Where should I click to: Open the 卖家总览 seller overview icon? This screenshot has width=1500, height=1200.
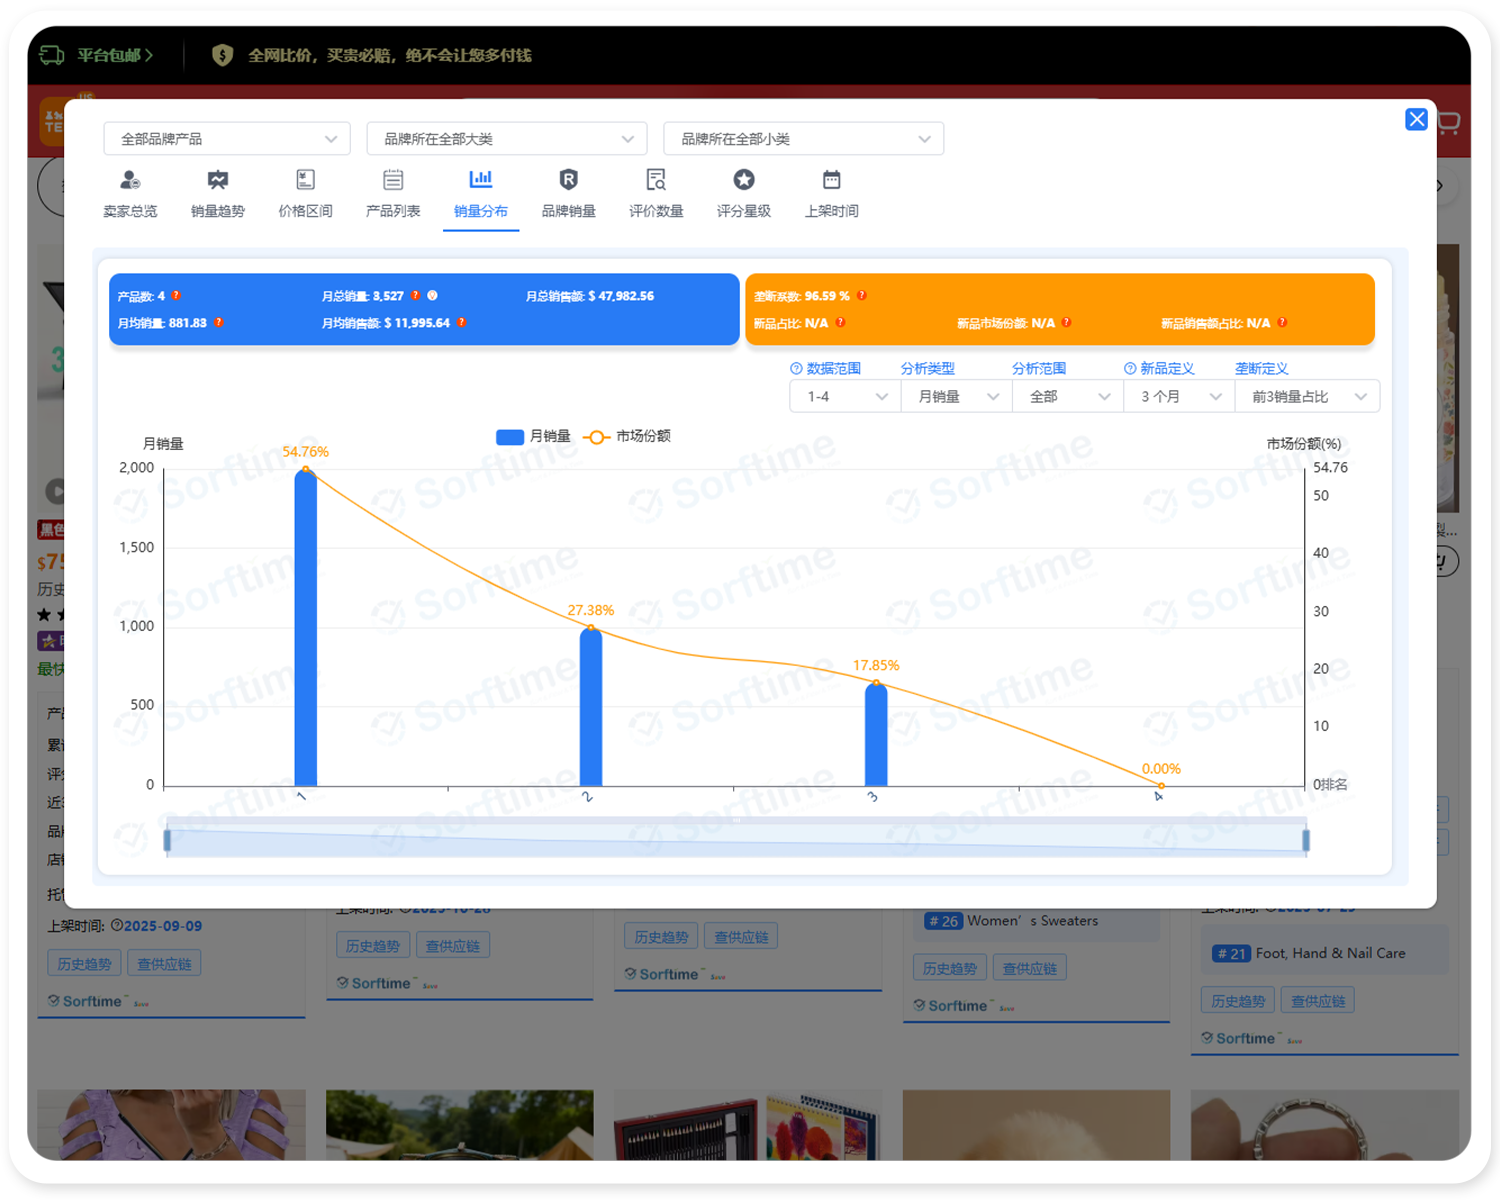(130, 181)
